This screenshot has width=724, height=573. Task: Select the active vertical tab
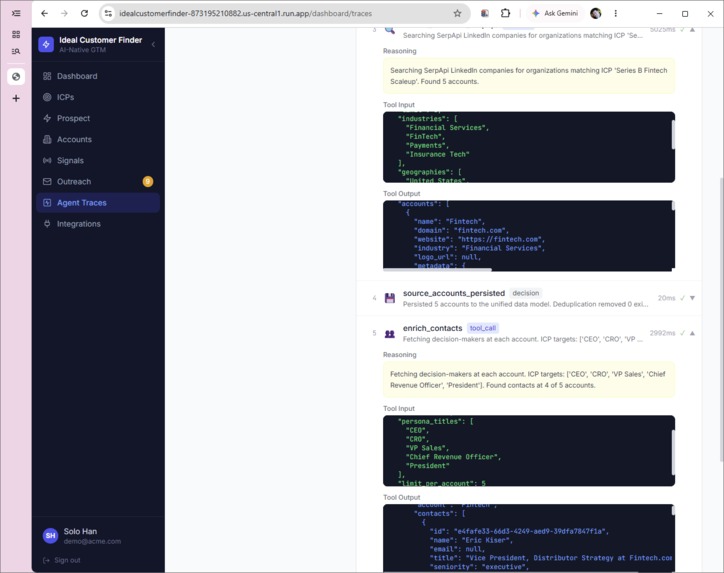pyautogui.click(x=16, y=77)
